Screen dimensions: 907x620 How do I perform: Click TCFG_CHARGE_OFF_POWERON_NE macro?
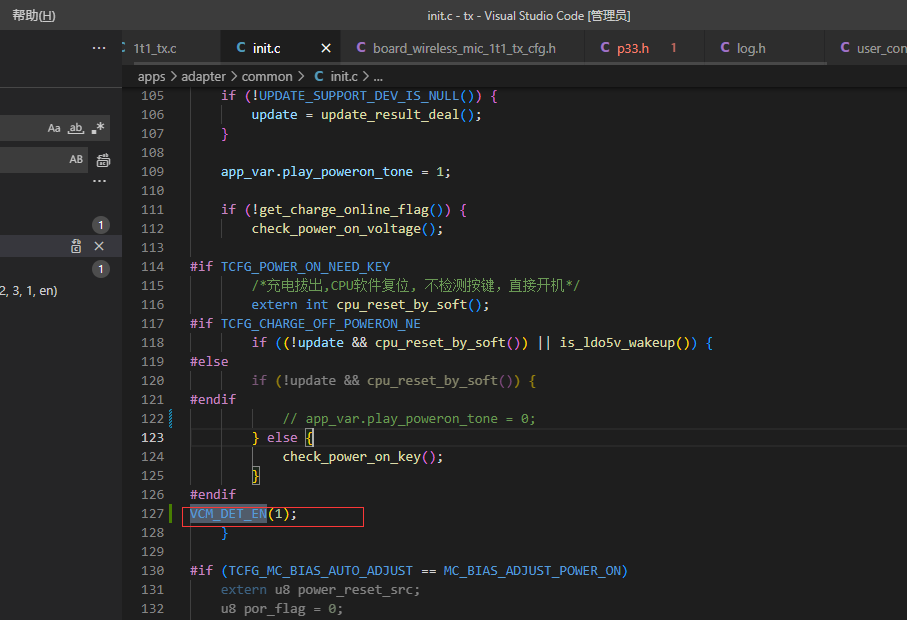point(321,324)
